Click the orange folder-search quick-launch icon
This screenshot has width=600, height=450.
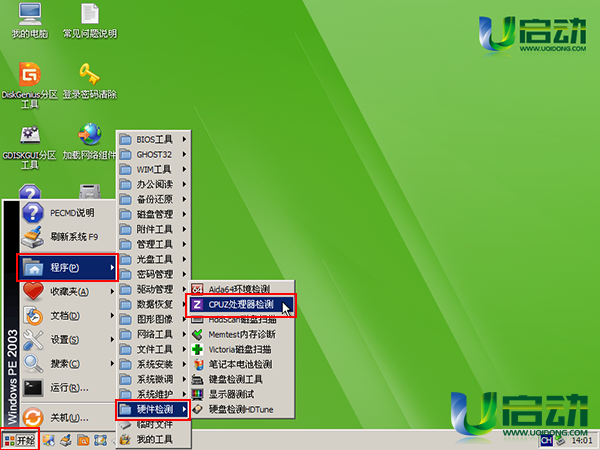pos(83,440)
